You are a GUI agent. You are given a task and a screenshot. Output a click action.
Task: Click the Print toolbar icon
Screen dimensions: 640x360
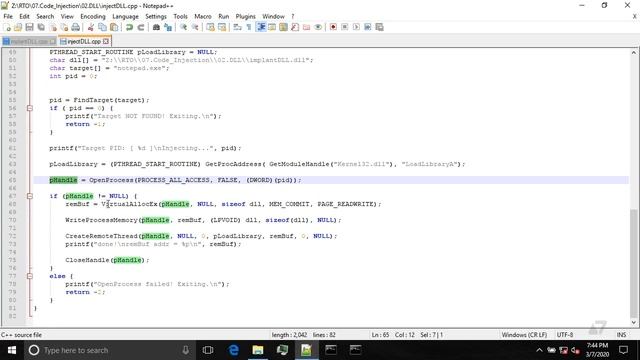tap(76, 27)
